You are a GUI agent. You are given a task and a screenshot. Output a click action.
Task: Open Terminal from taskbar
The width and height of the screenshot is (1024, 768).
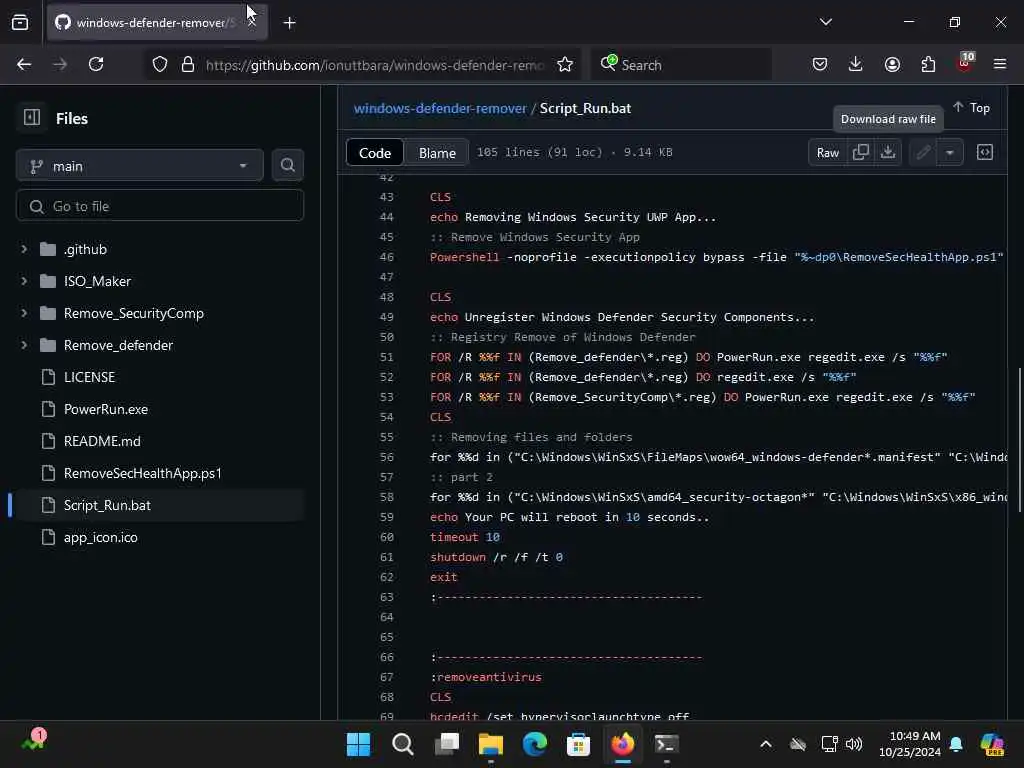(667, 744)
